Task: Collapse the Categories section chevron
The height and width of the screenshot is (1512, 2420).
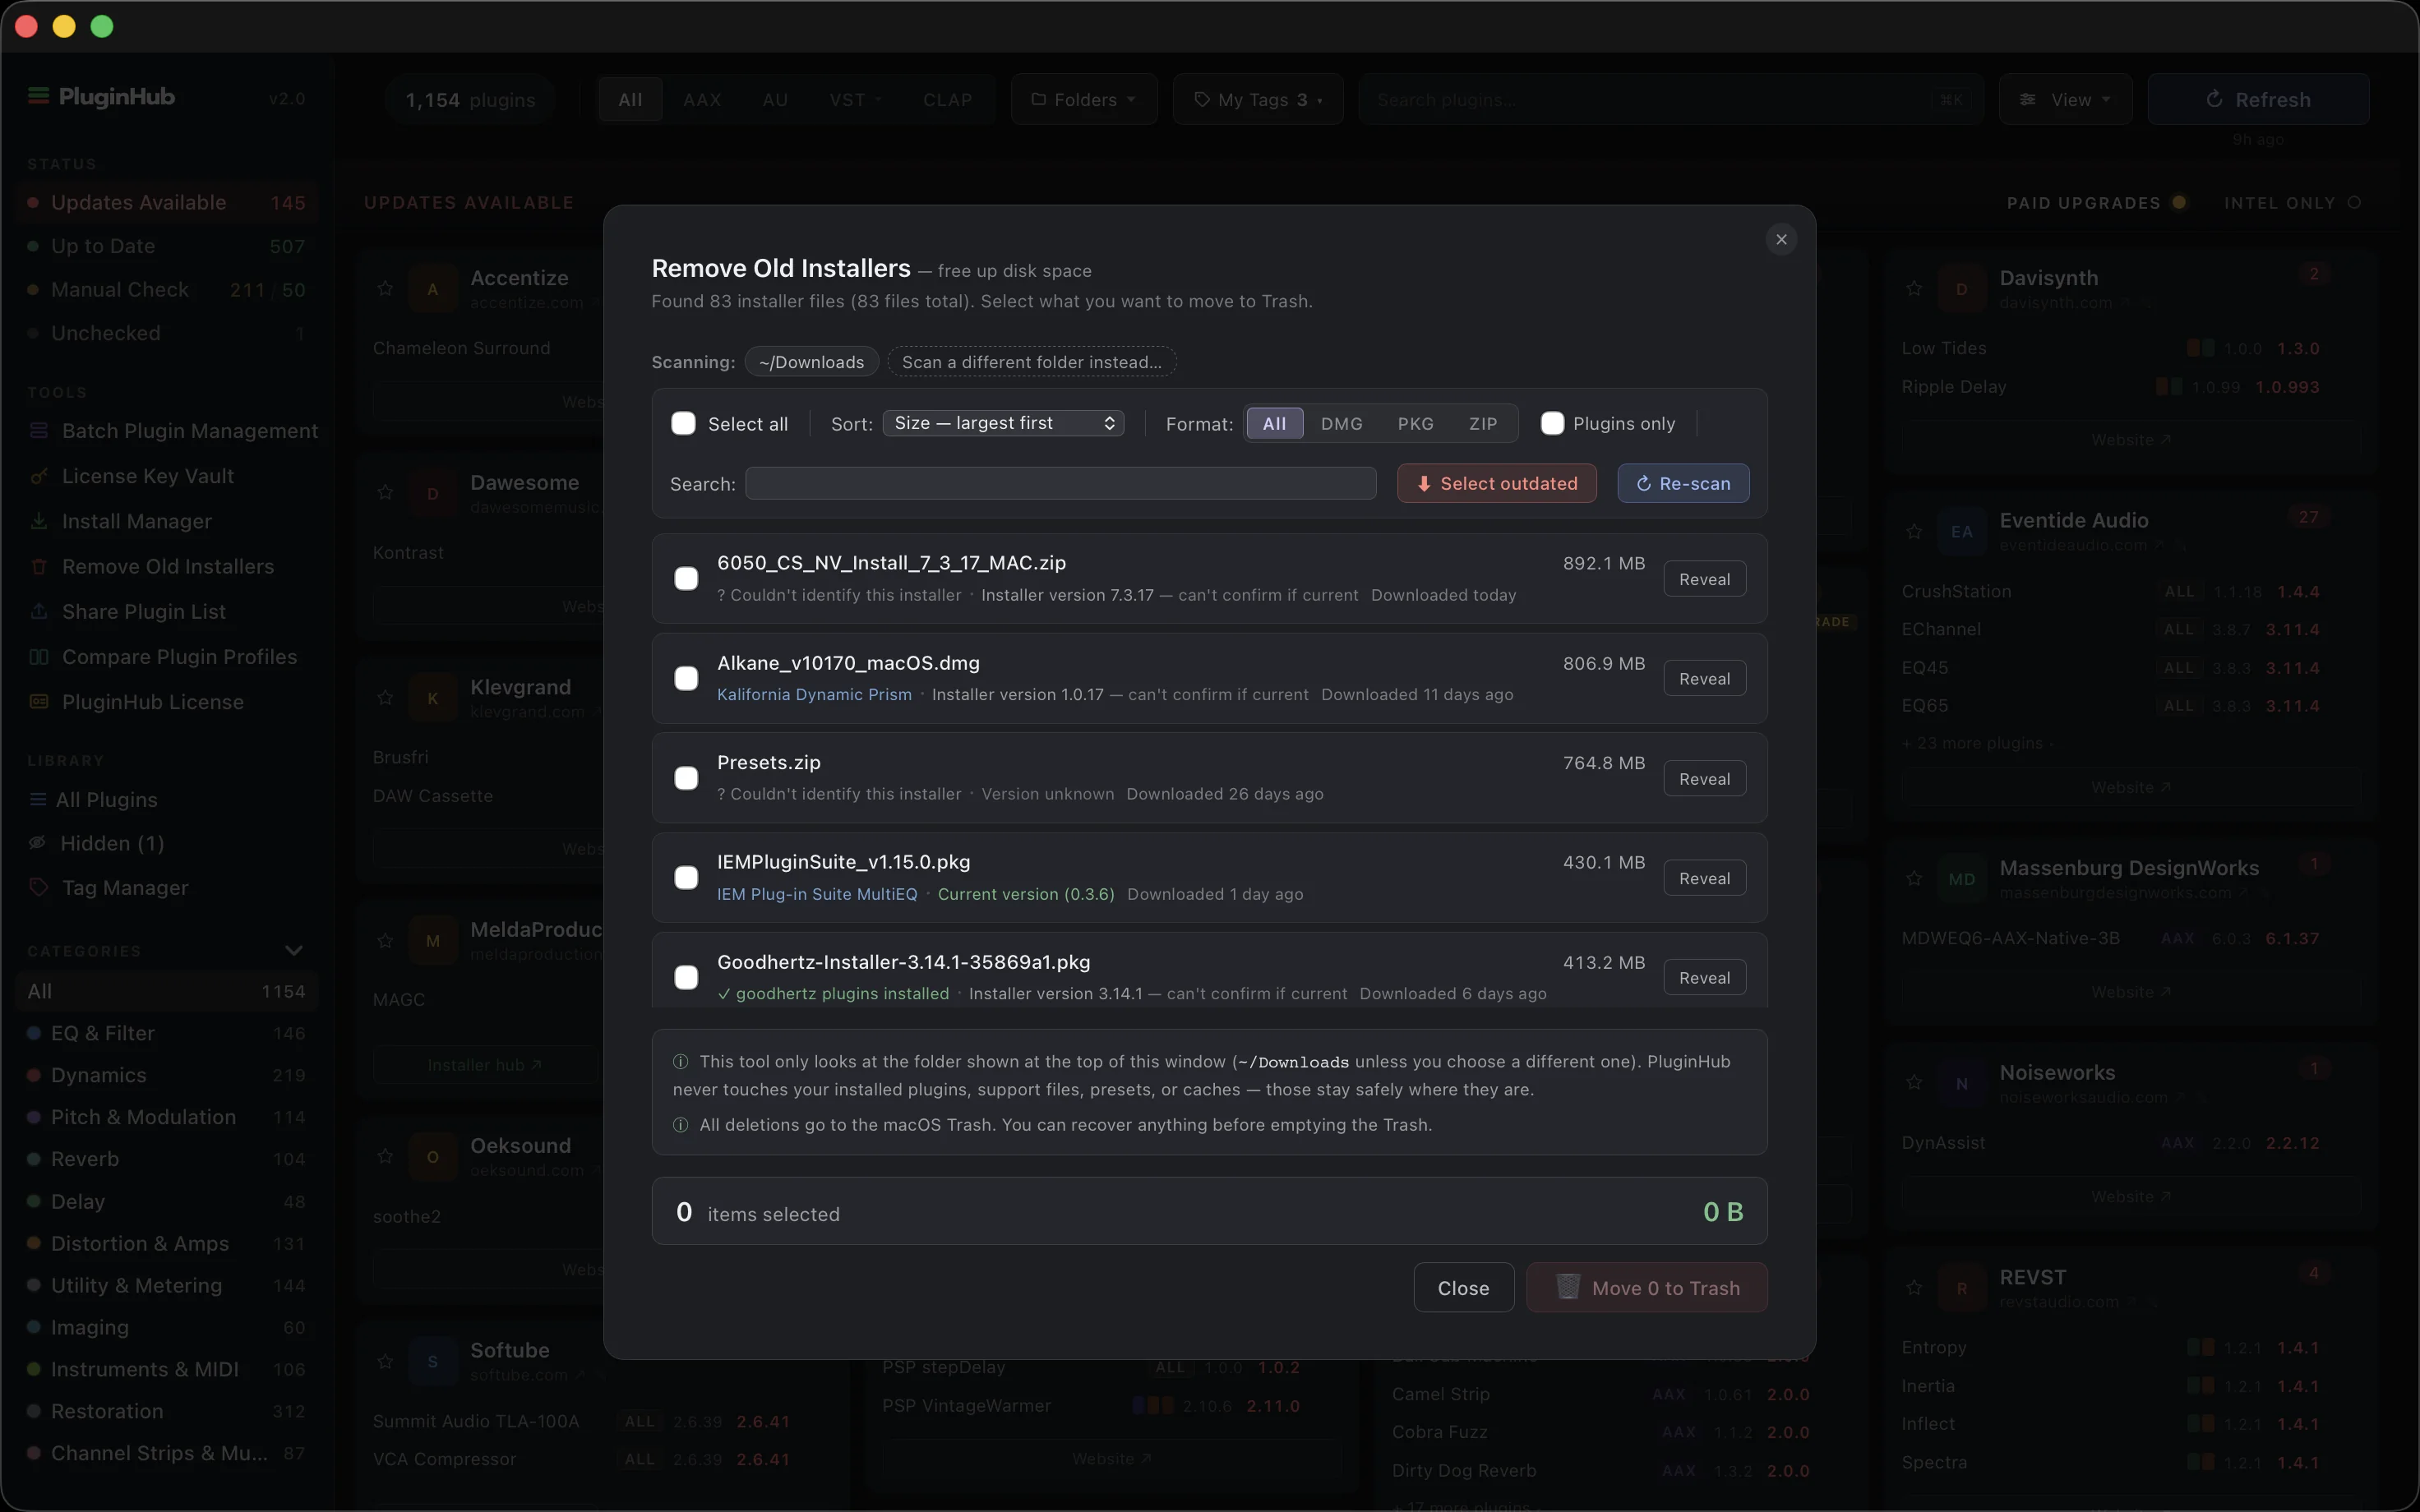Action: [x=293, y=950]
